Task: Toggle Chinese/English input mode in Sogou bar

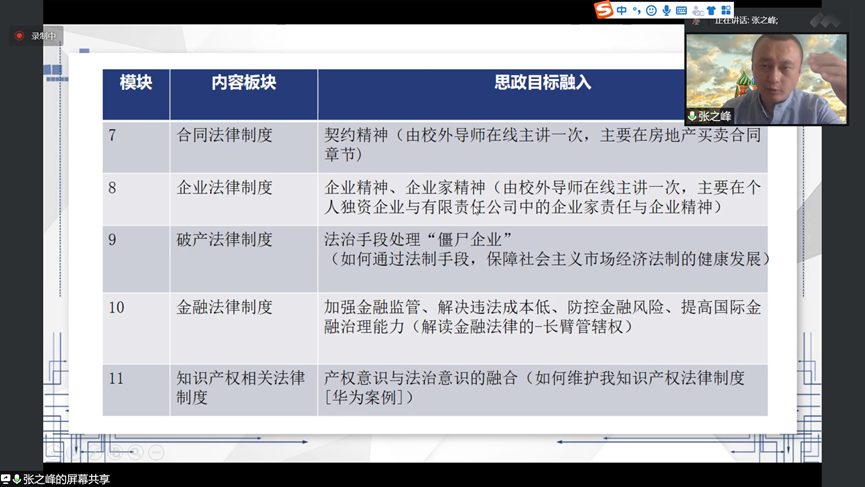Action: pyautogui.click(x=622, y=10)
